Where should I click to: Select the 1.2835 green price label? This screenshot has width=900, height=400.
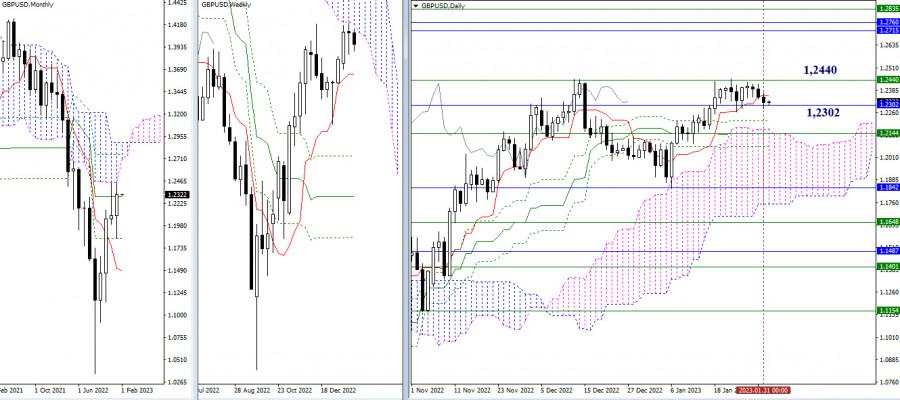click(888, 9)
